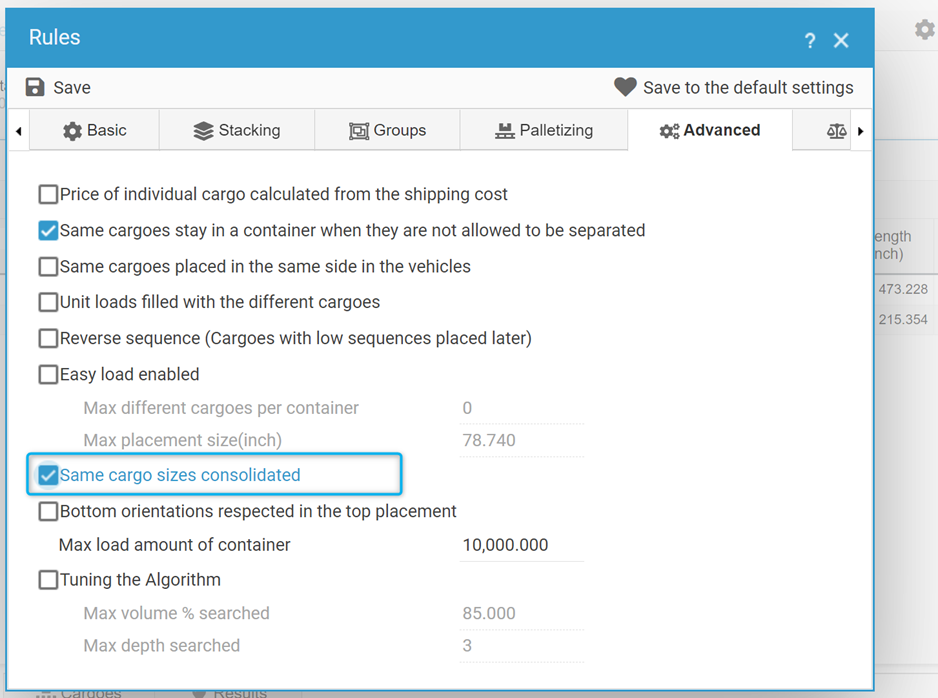Click the Rules dialog title
938x698 pixels.
tap(54, 37)
